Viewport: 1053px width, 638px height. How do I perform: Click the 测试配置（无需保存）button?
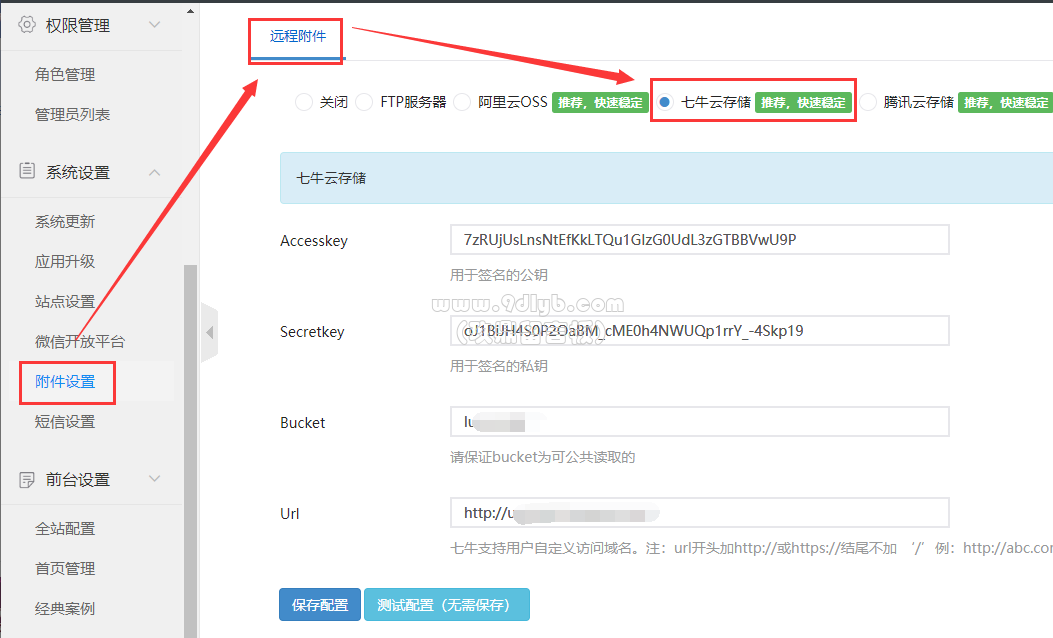[x=447, y=604]
